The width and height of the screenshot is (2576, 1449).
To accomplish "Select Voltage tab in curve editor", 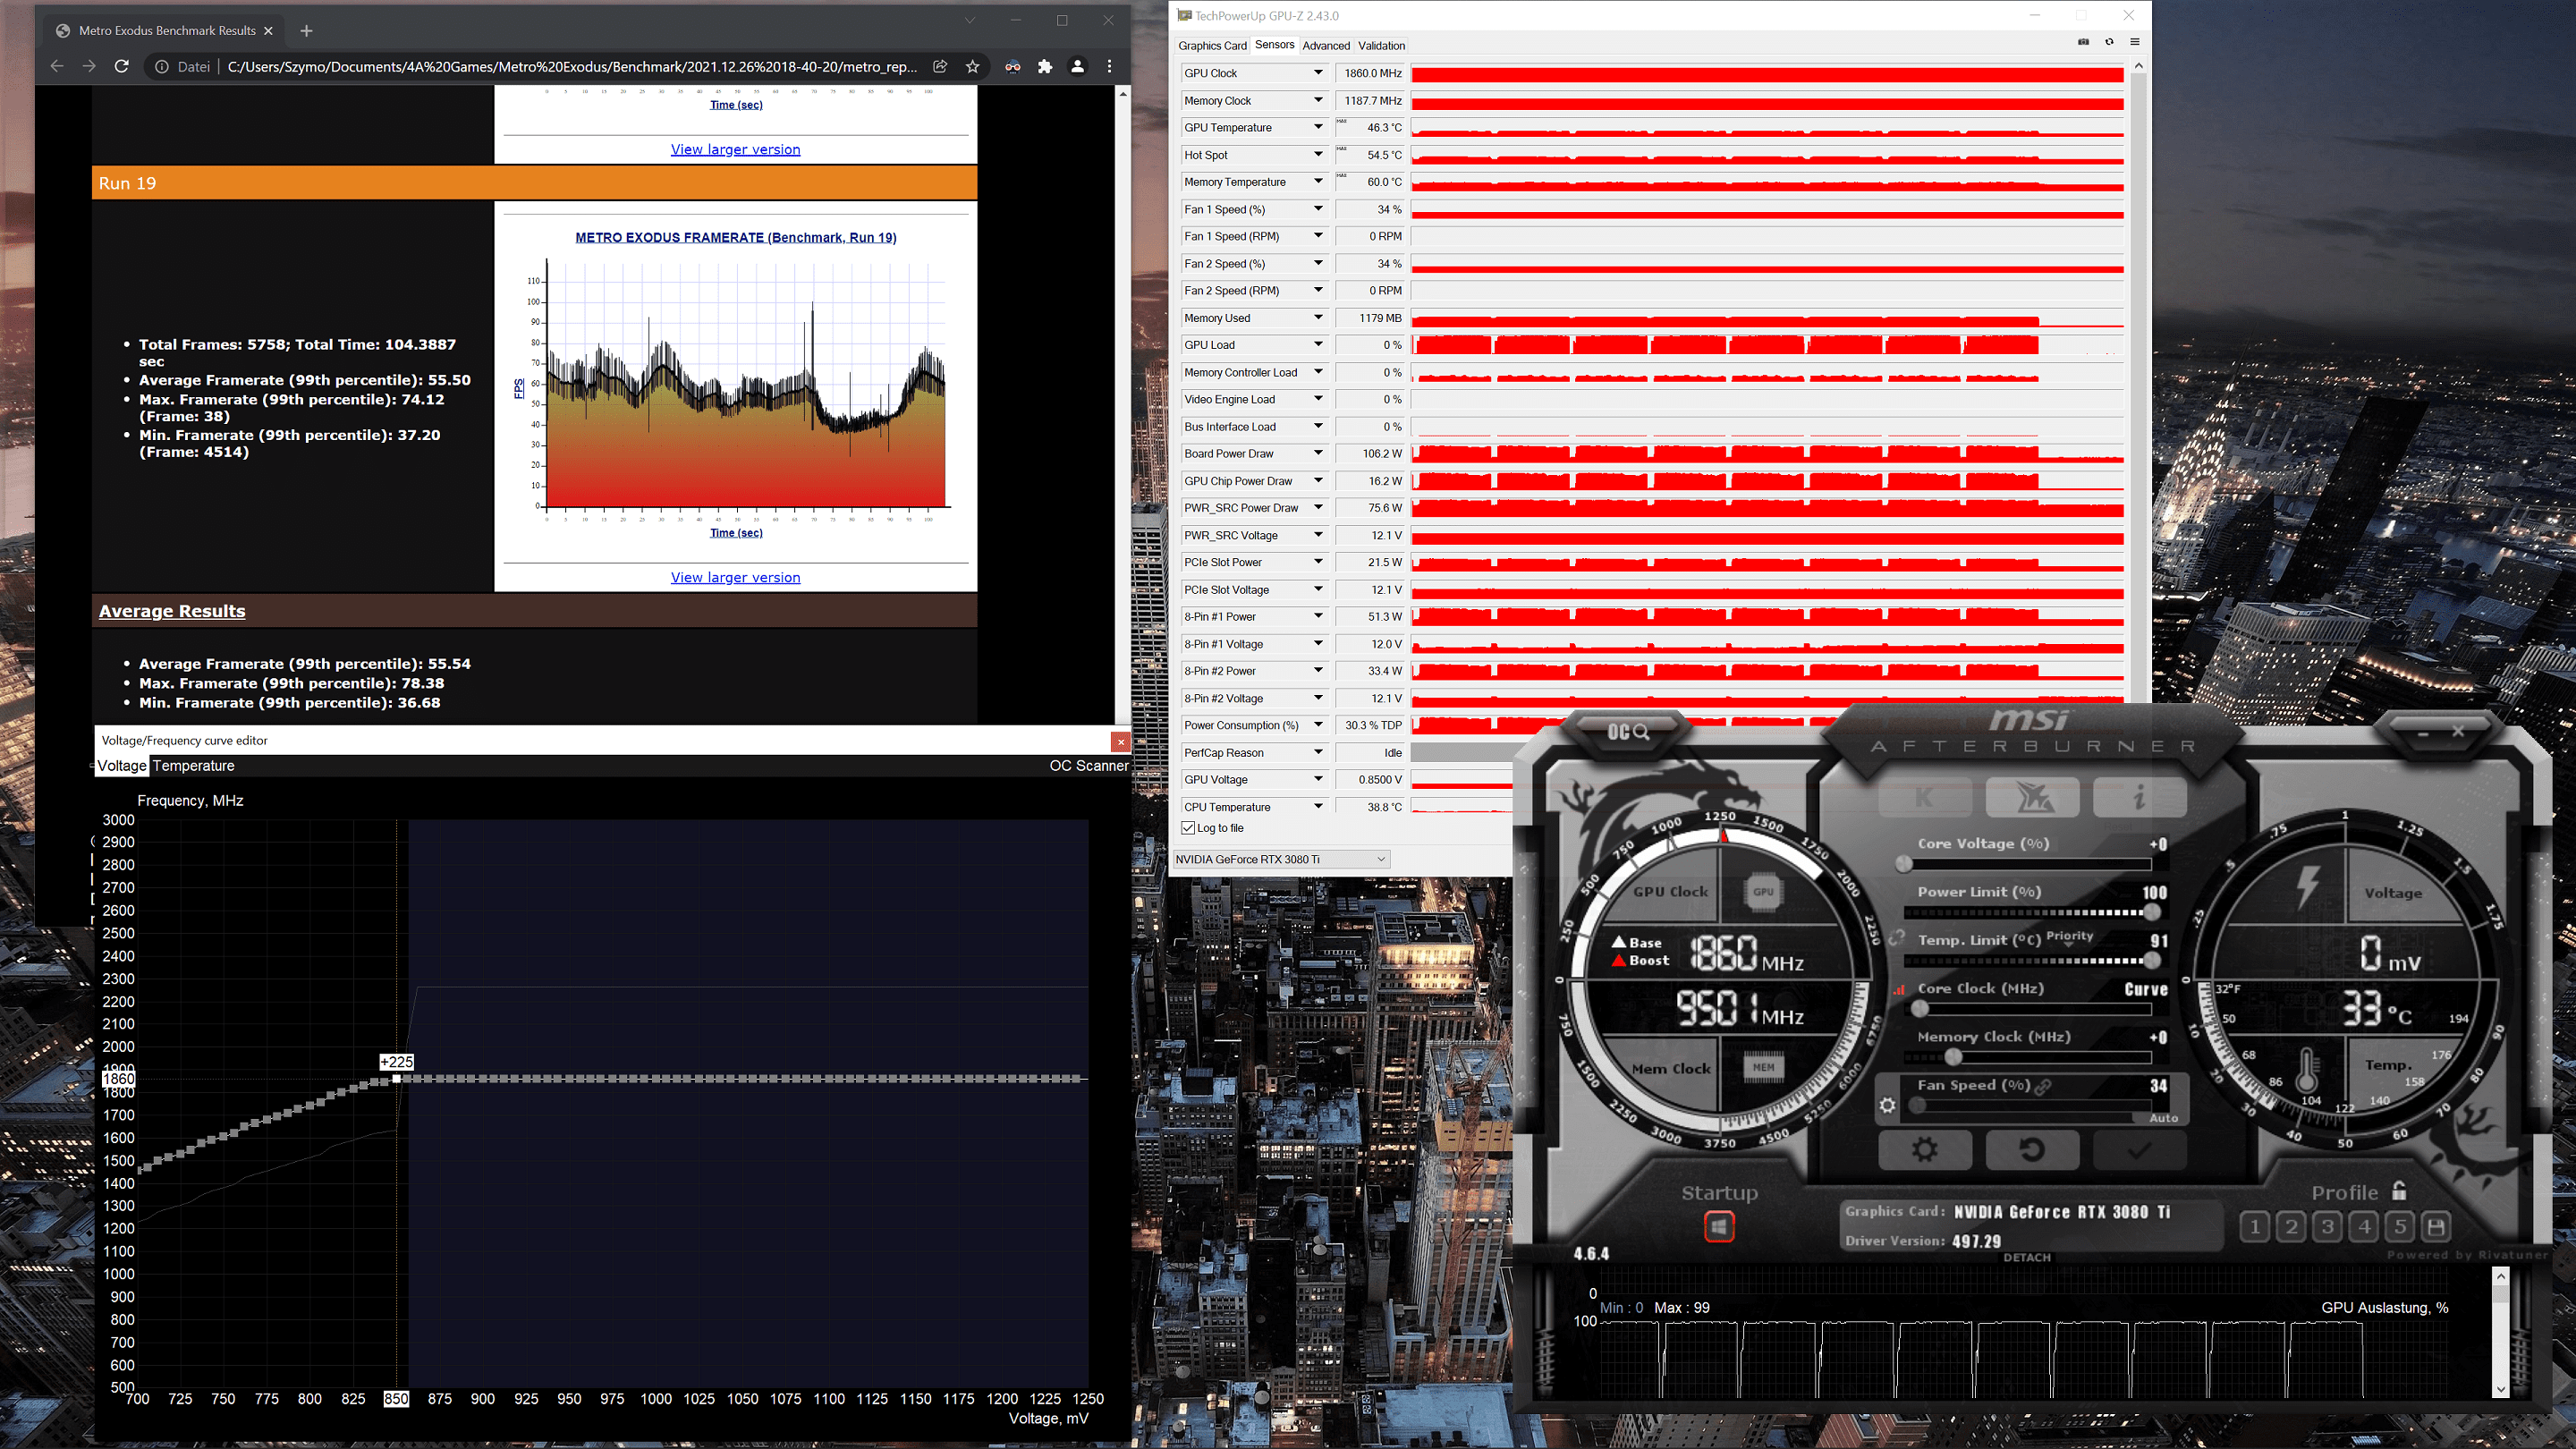I will point(122,766).
